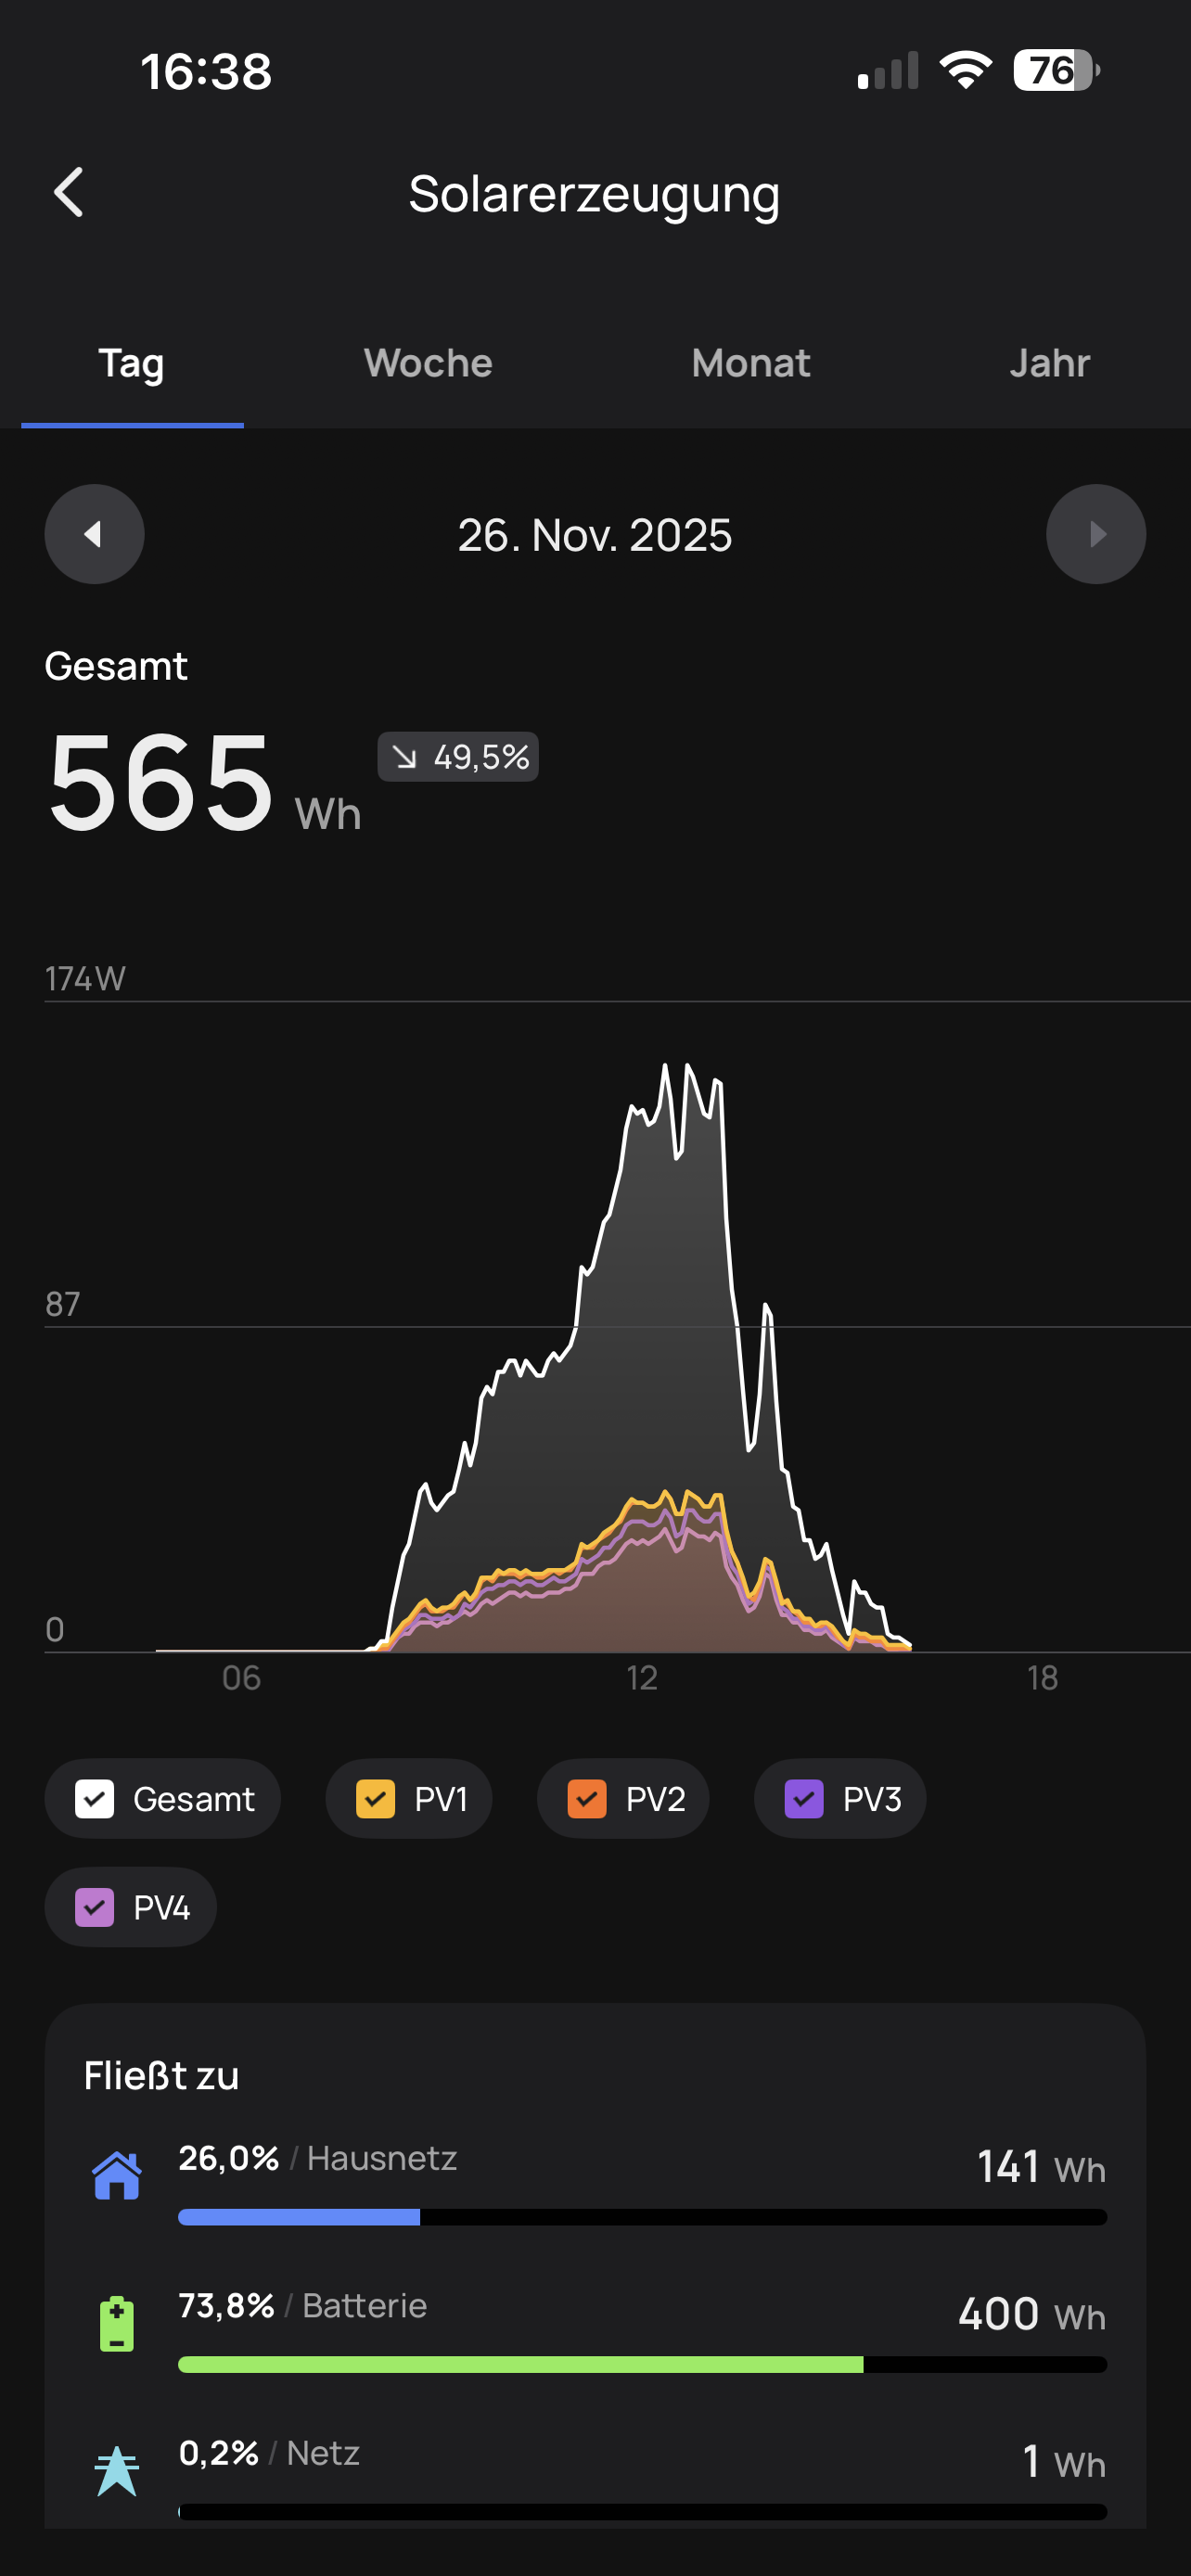Switch to the Tag tab
Screen dimensions: 1191x2576
pos(131,364)
